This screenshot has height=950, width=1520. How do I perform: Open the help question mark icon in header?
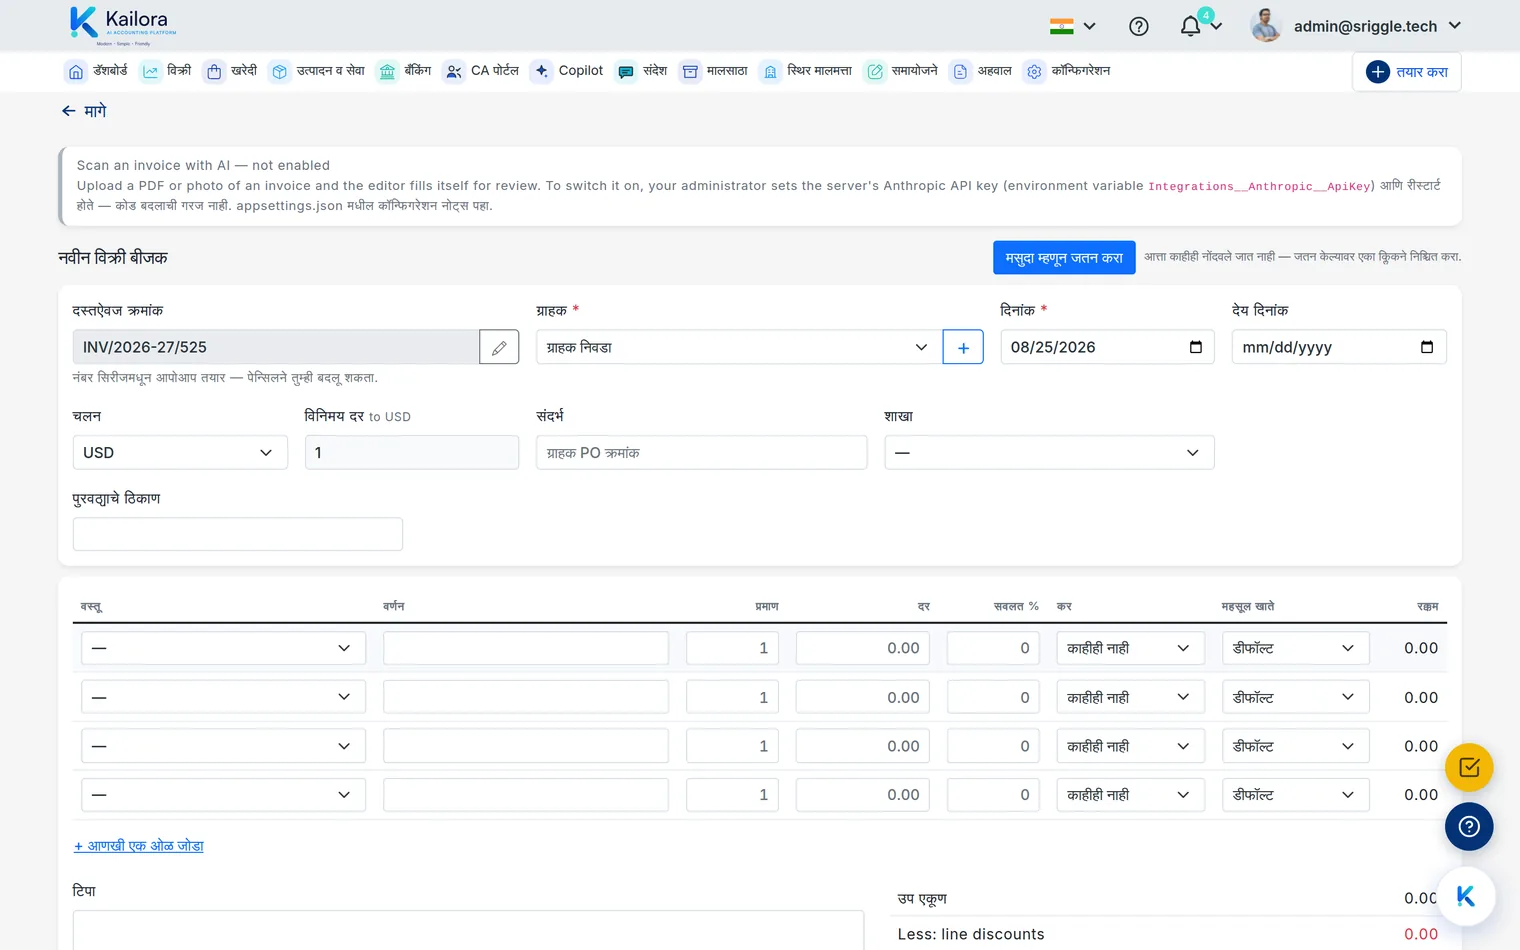(x=1138, y=27)
